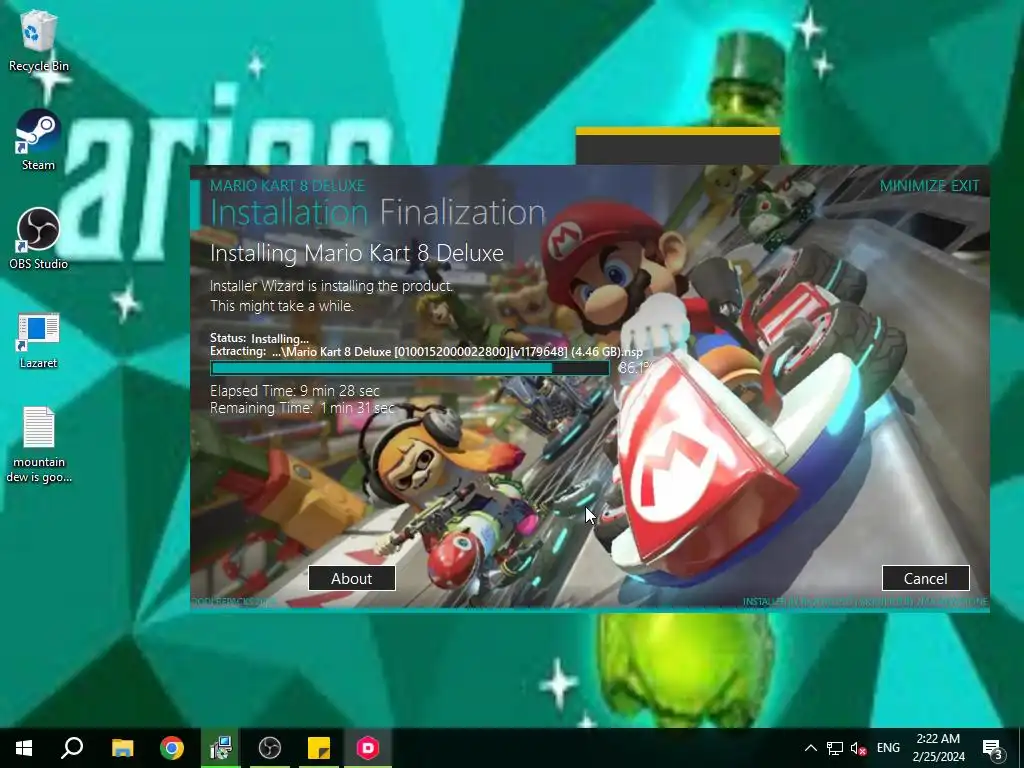Open Sticky Notes from the taskbar

[x=319, y=748]
